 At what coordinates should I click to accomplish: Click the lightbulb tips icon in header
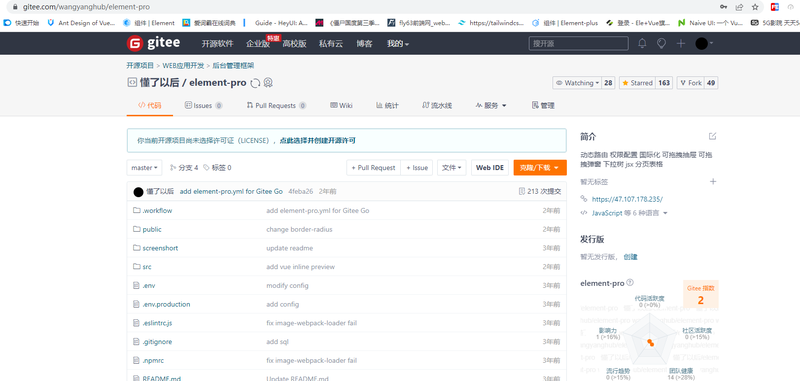tap(661, 44)
